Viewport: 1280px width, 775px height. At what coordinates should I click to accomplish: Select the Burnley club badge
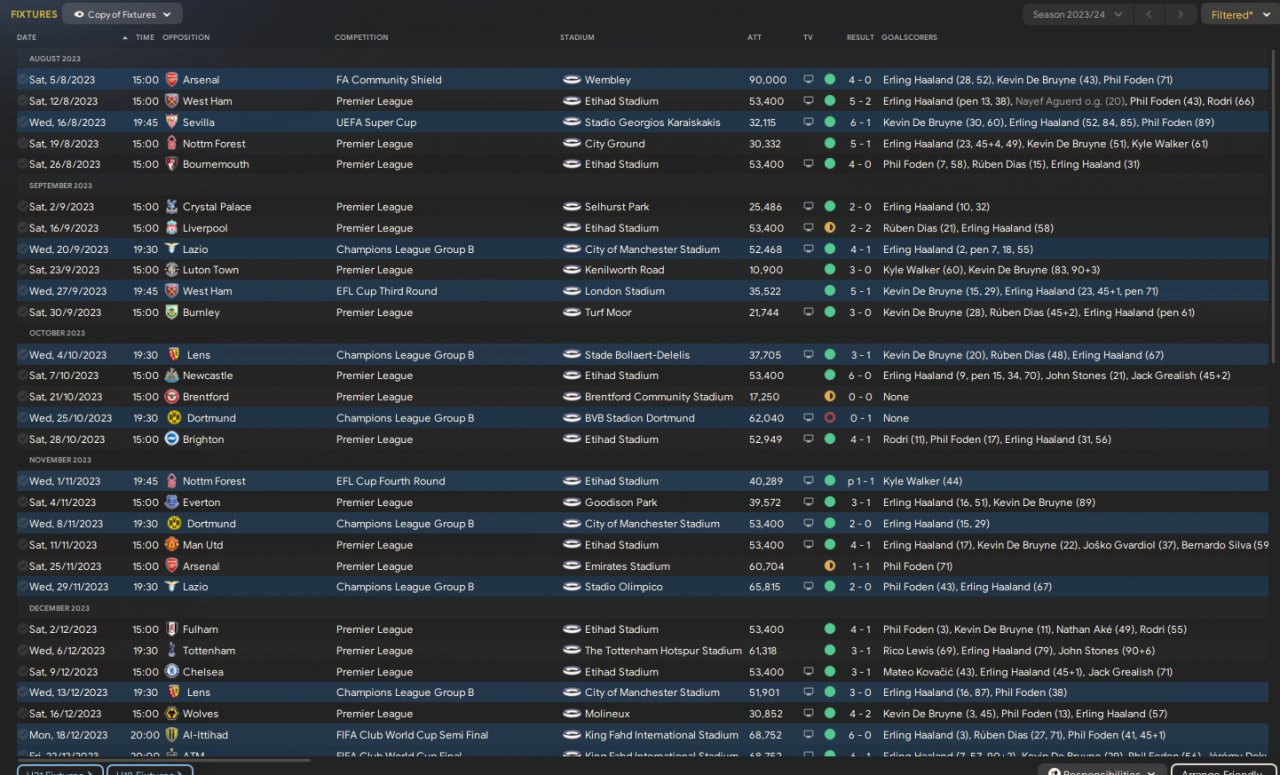(171, 312)
